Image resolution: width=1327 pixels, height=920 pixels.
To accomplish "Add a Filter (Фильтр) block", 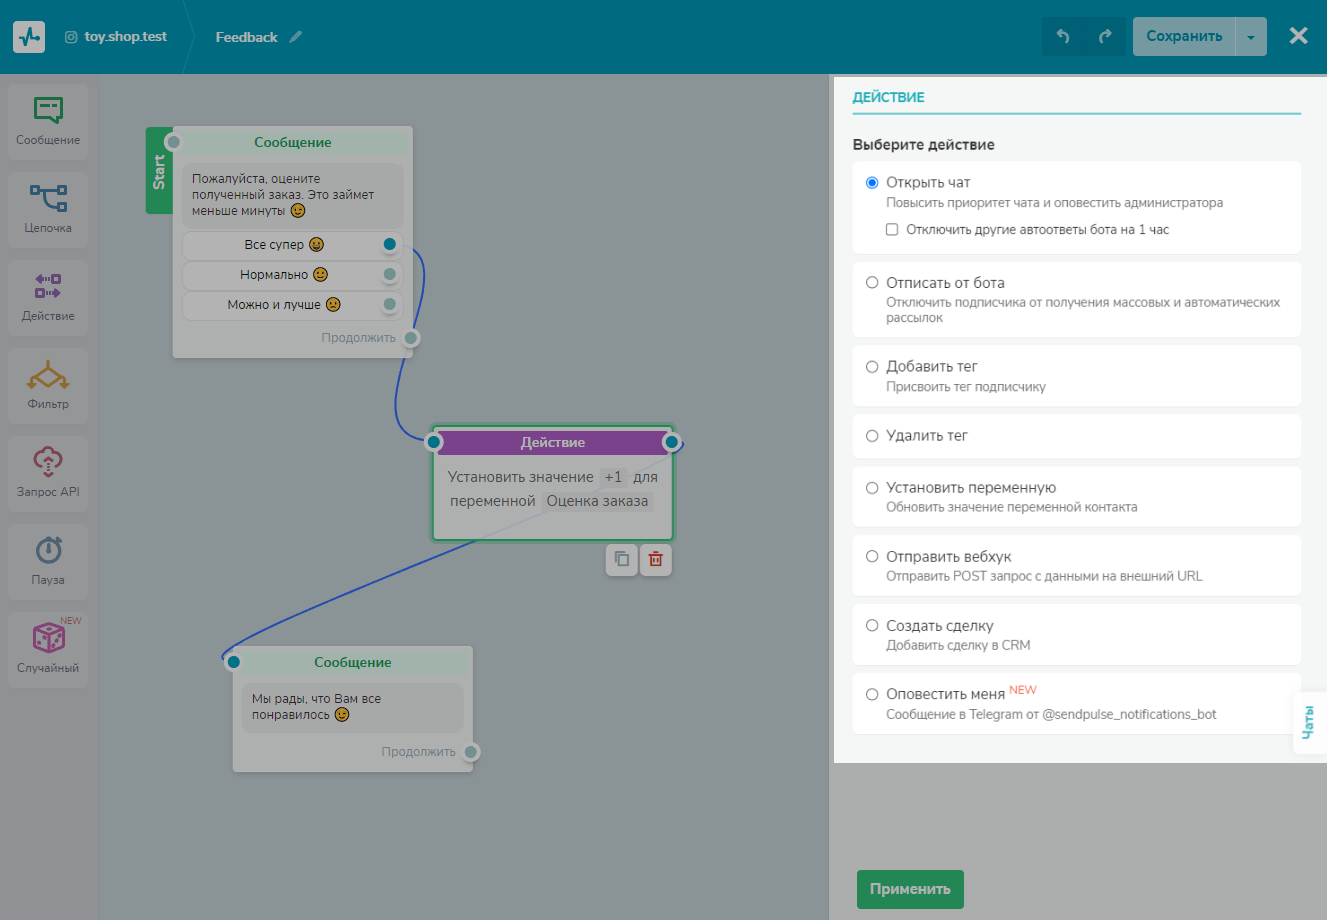I will pyautogui.click(x=48, y=385).
